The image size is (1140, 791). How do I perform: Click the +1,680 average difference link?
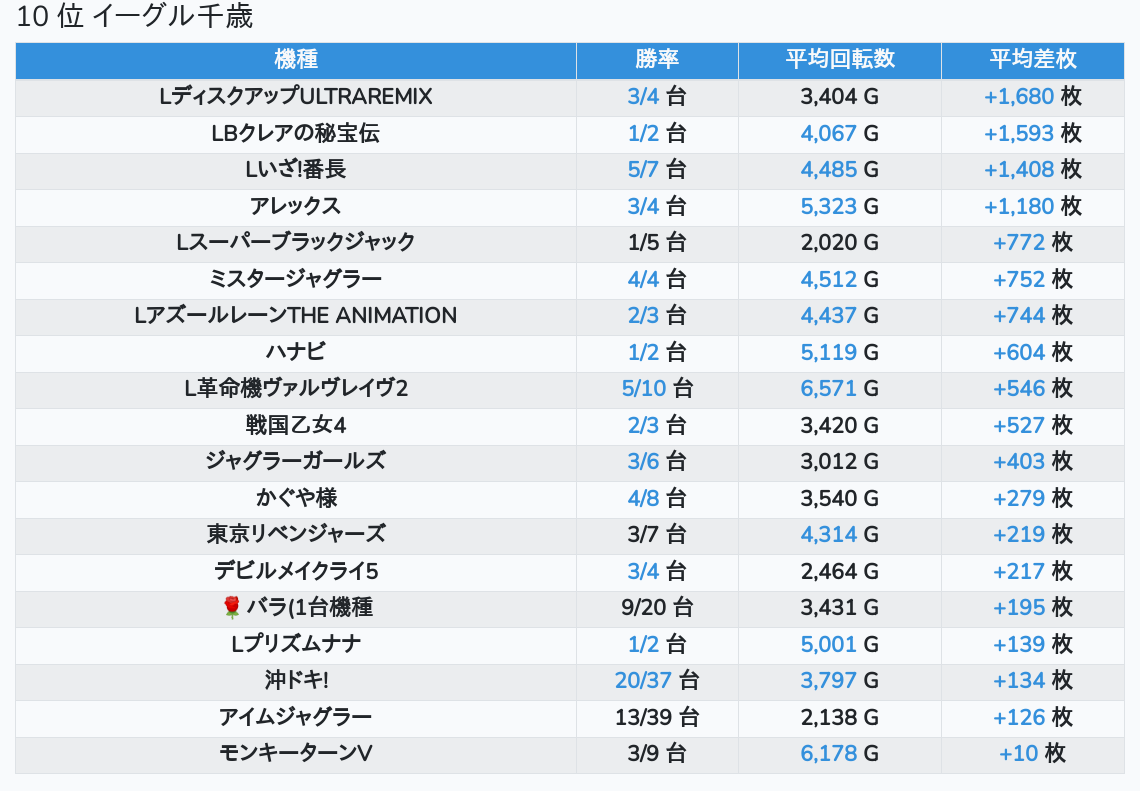point(1019,97)
